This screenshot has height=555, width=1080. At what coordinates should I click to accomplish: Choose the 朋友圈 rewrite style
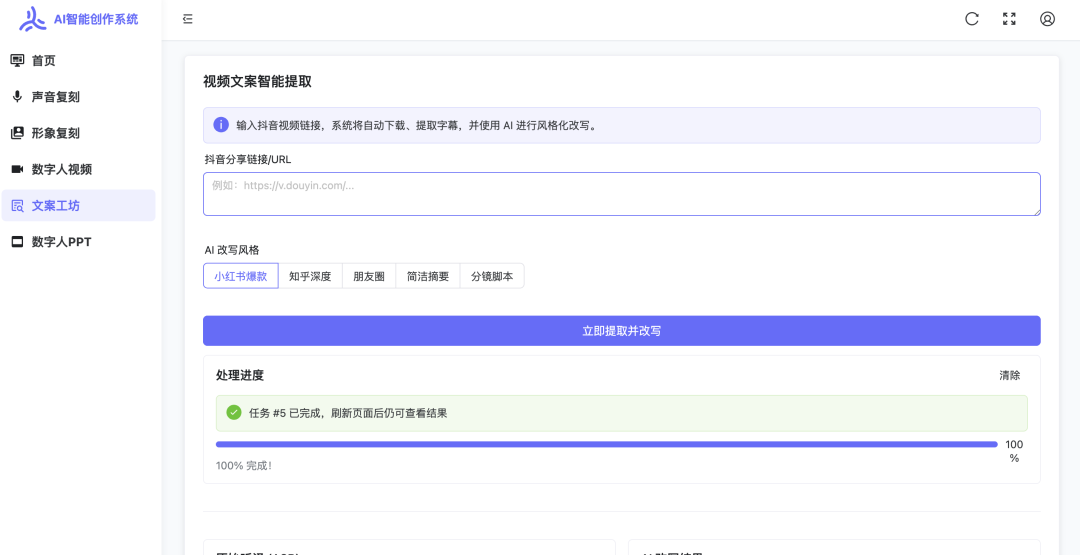(369, 276)
